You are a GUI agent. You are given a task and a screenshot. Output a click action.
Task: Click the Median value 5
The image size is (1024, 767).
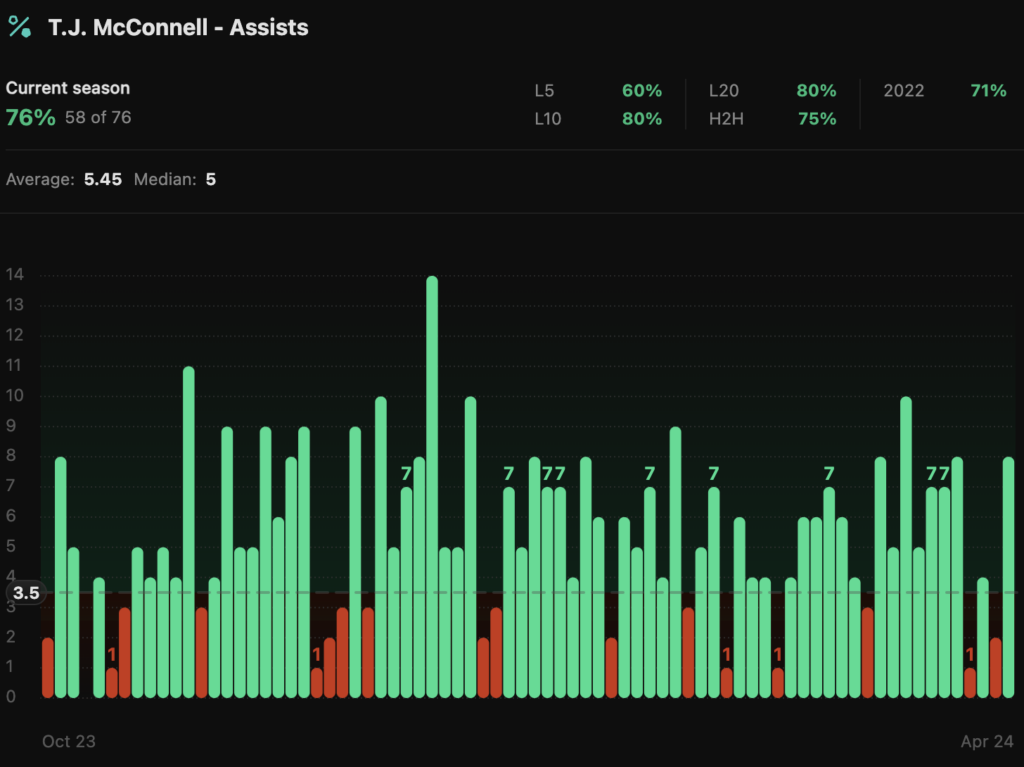(x=211, y=180)
